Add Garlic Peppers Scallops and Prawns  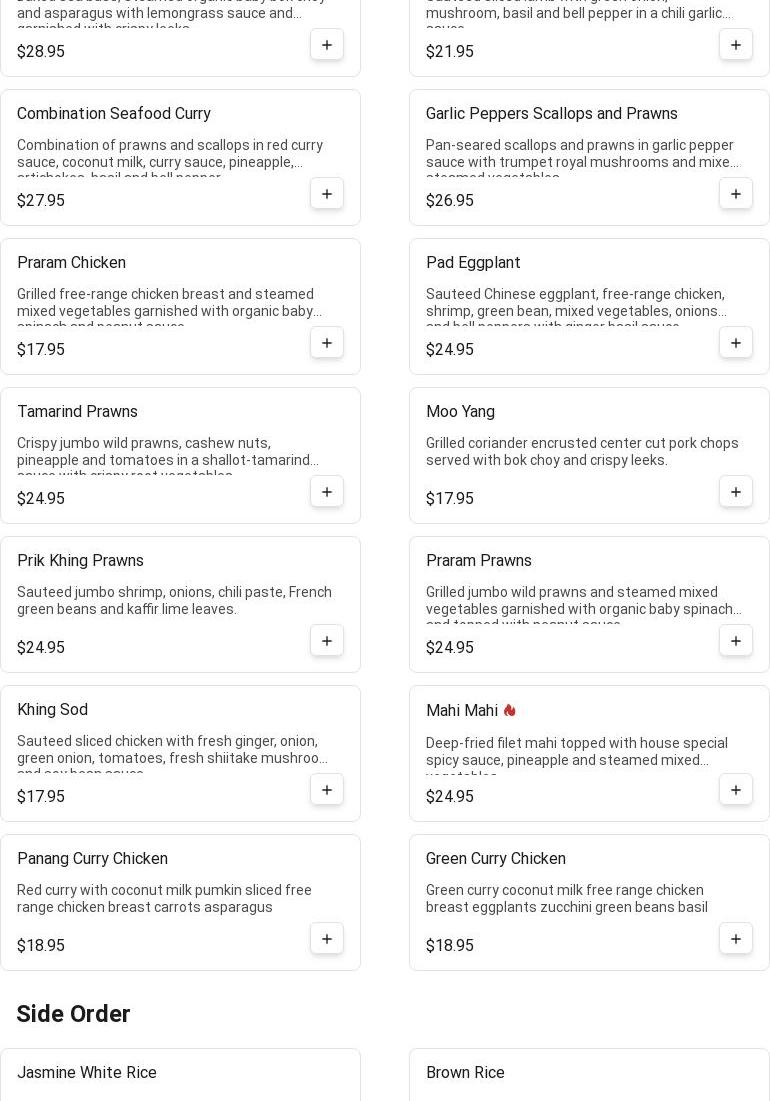pos(736,194)
